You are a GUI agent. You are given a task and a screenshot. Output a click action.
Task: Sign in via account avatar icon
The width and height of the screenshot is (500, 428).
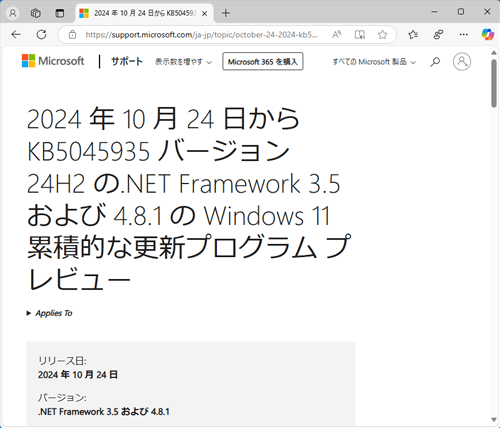click(462, 61)
